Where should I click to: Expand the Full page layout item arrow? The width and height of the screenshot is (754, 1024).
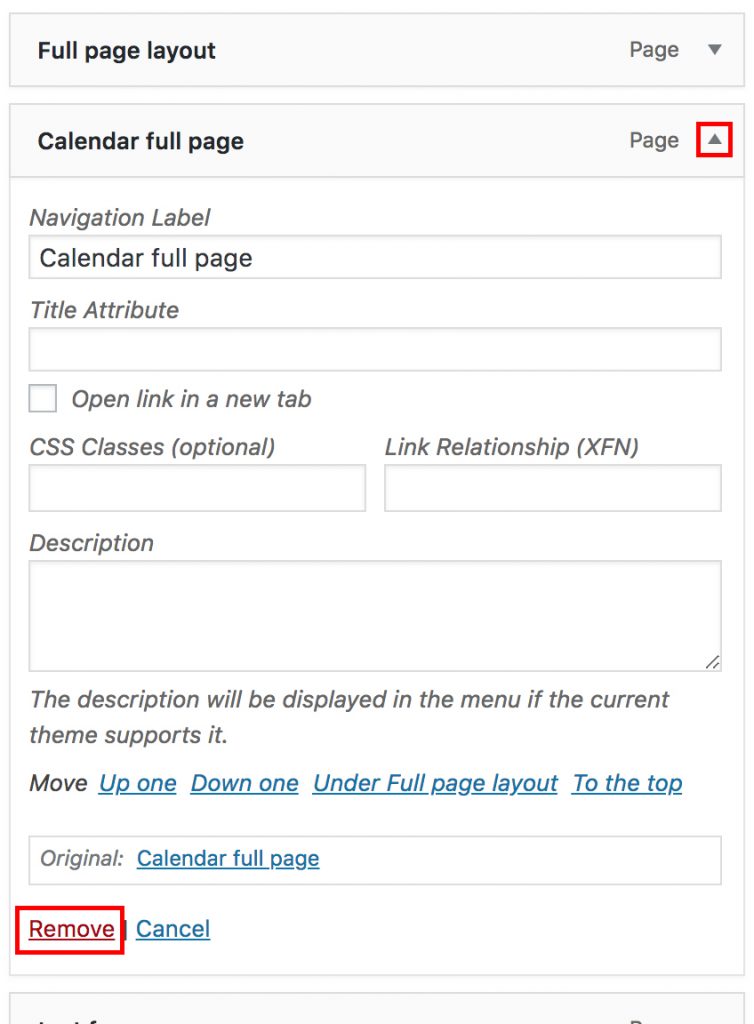pos(714,50)
